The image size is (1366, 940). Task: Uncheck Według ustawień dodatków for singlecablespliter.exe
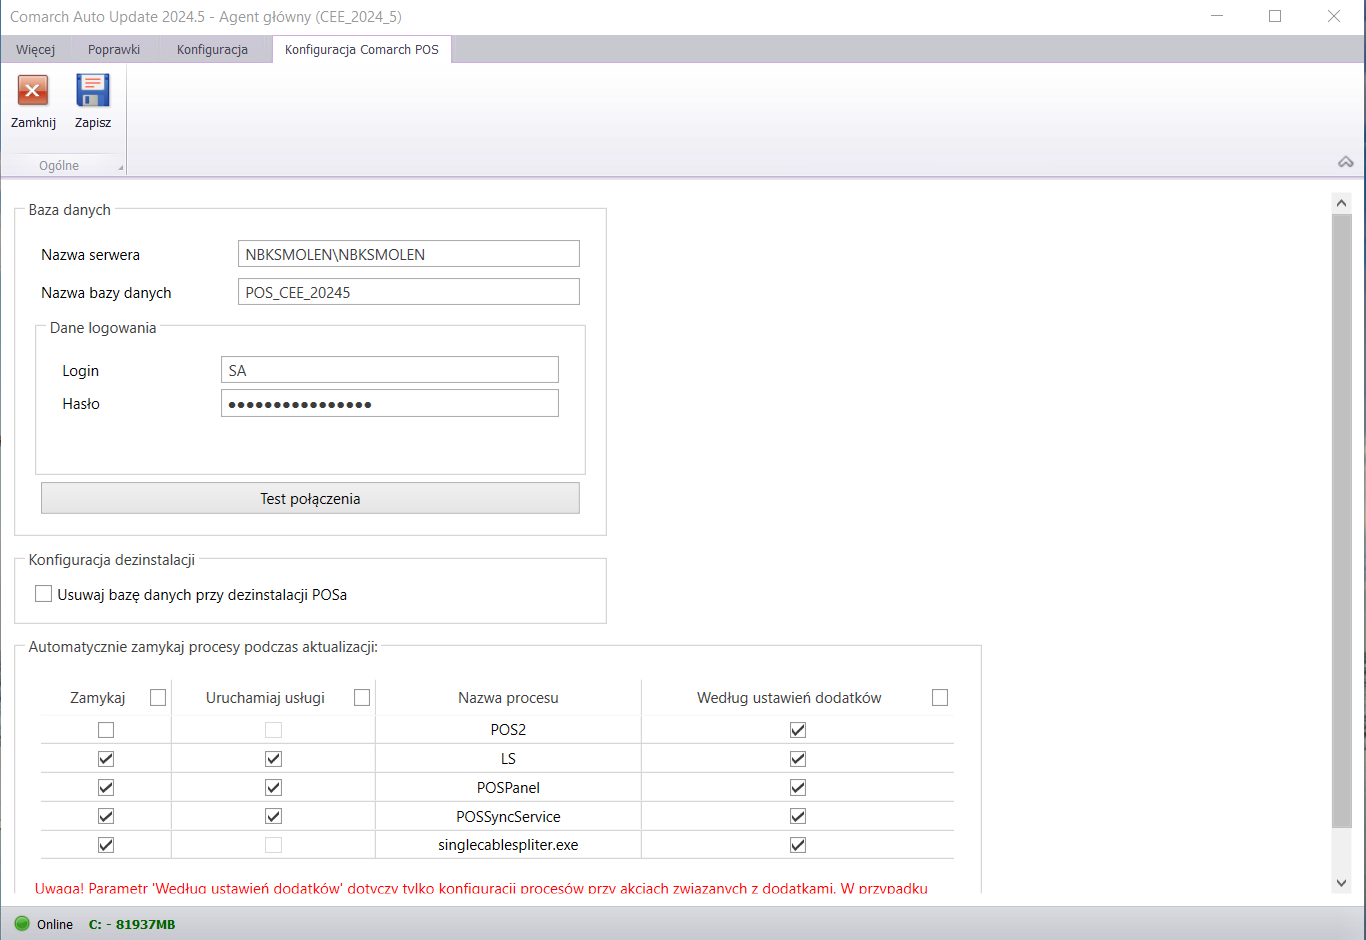[798, 845]
